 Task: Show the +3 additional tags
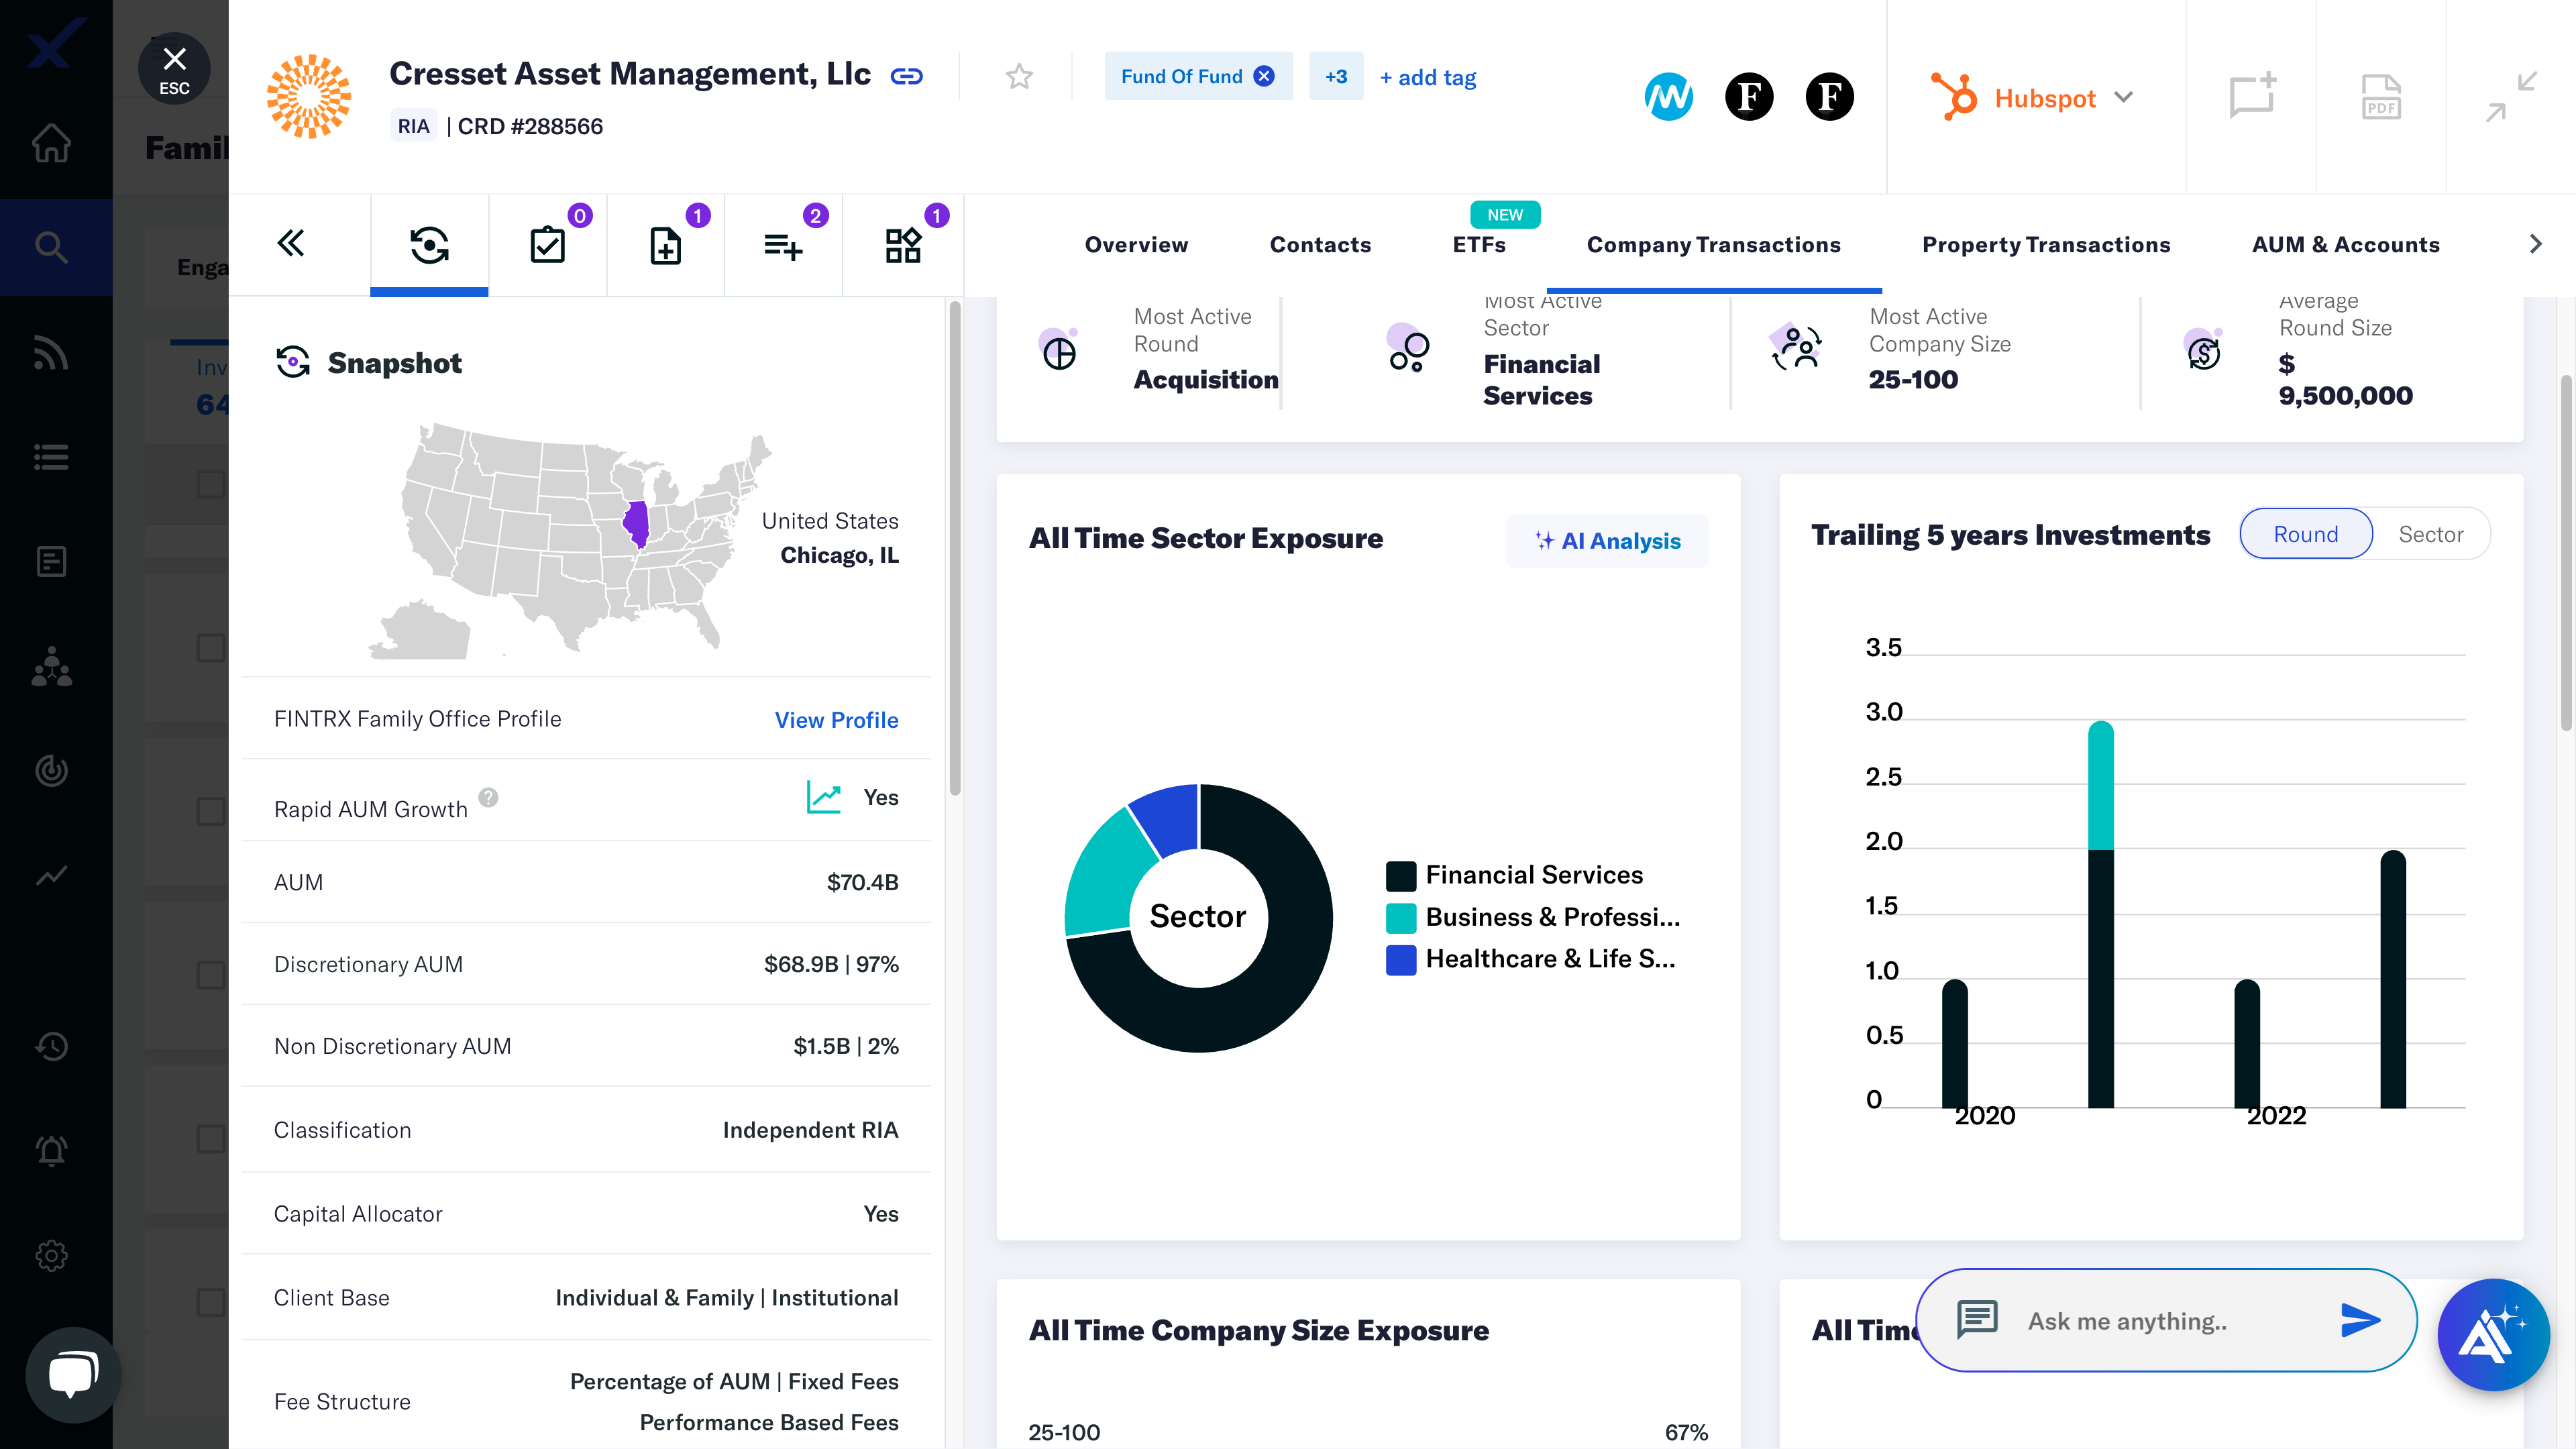pos(1336,77)
